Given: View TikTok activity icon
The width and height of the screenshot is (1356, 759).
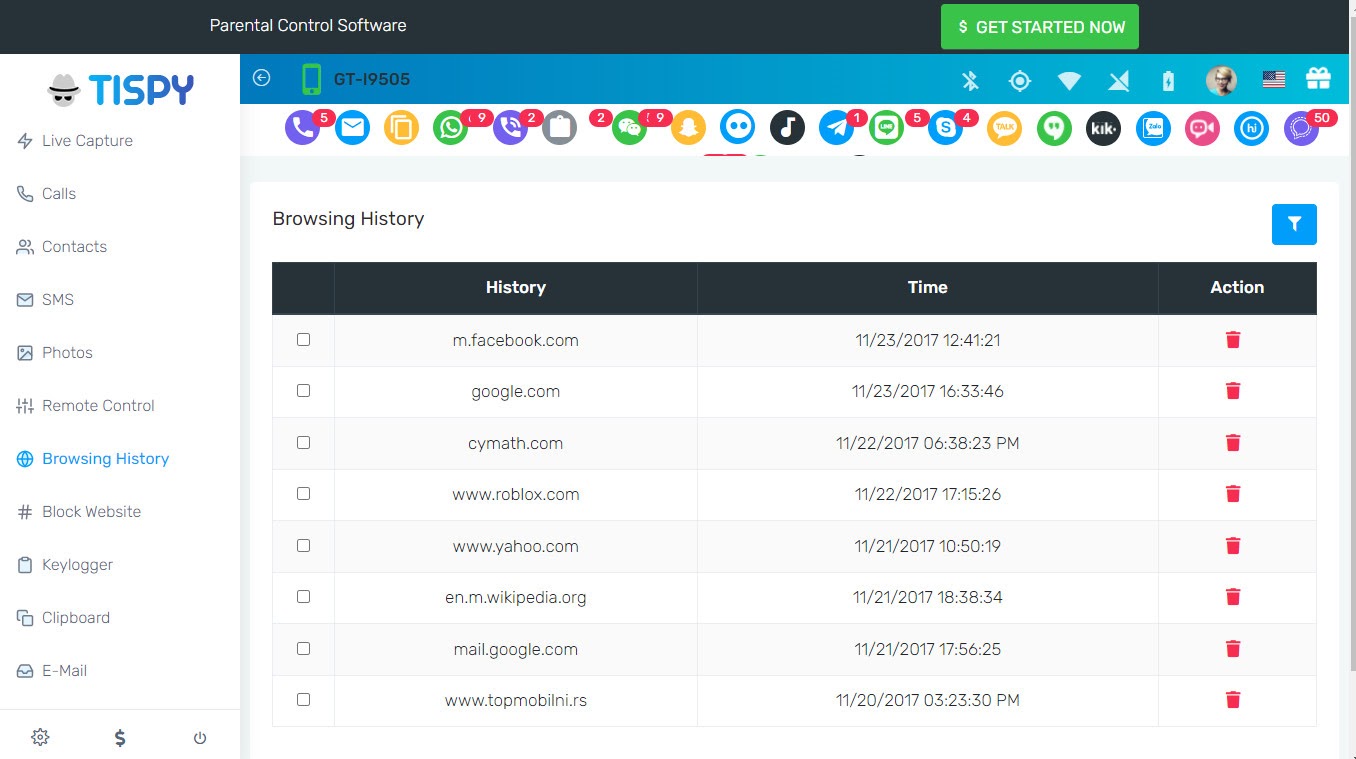Looking at the screenshot, I should pos(787,128).
